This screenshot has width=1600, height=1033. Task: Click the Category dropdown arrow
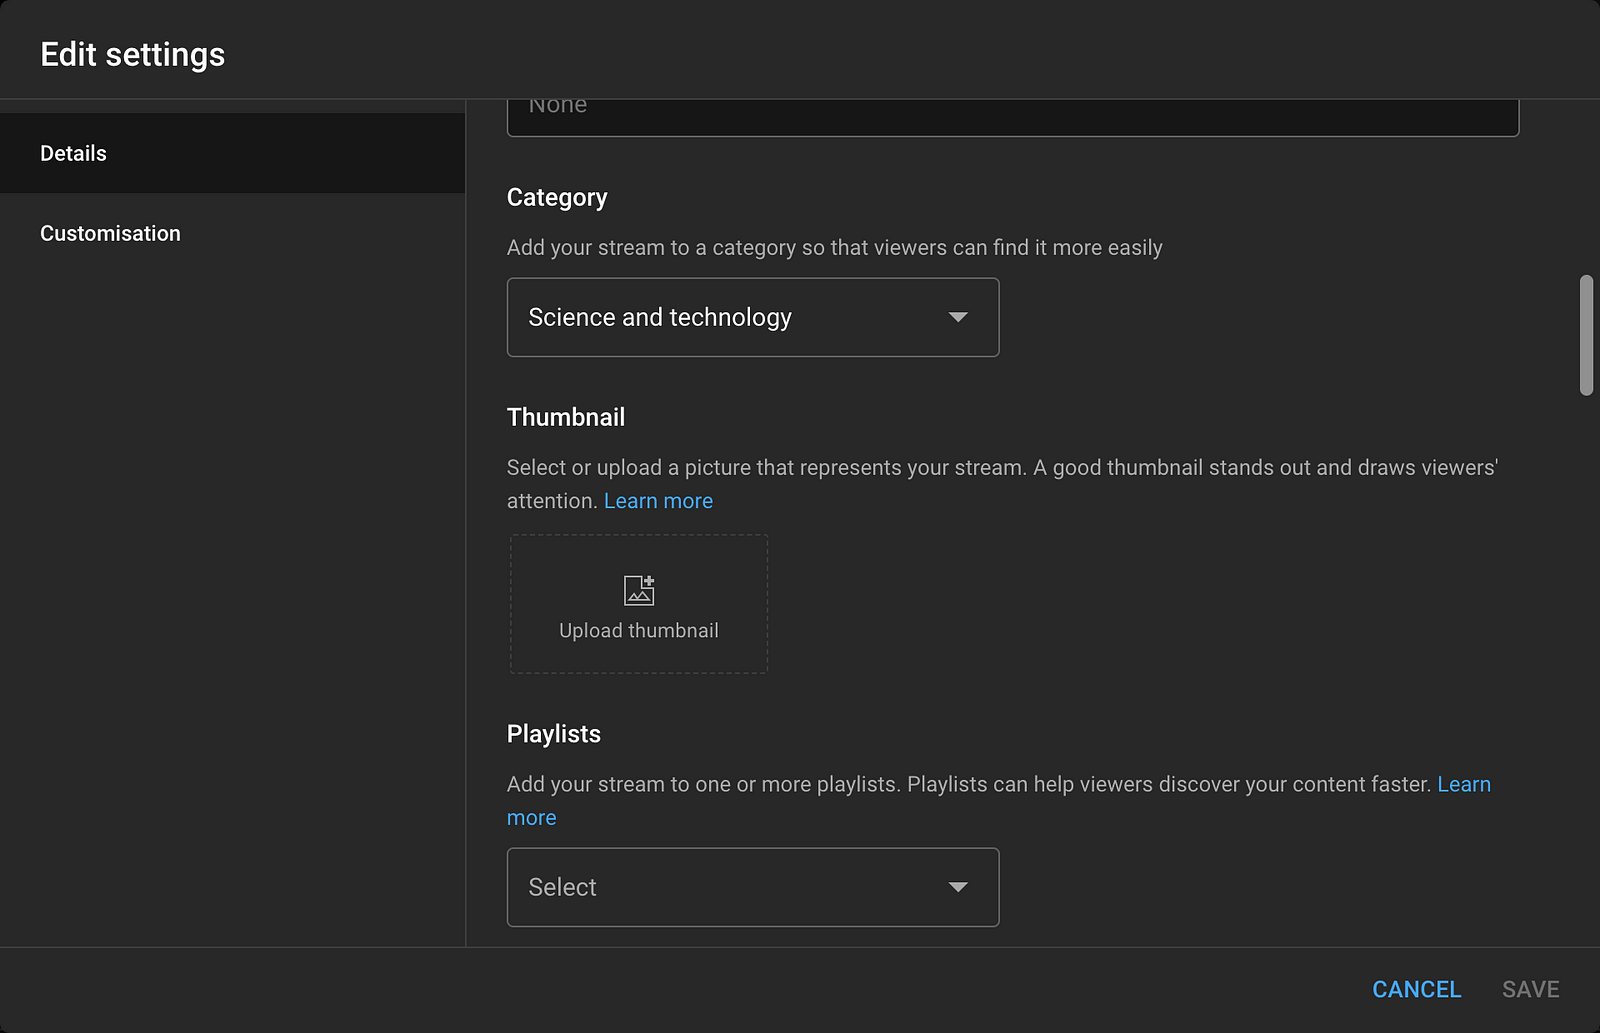tap(958, 317)
